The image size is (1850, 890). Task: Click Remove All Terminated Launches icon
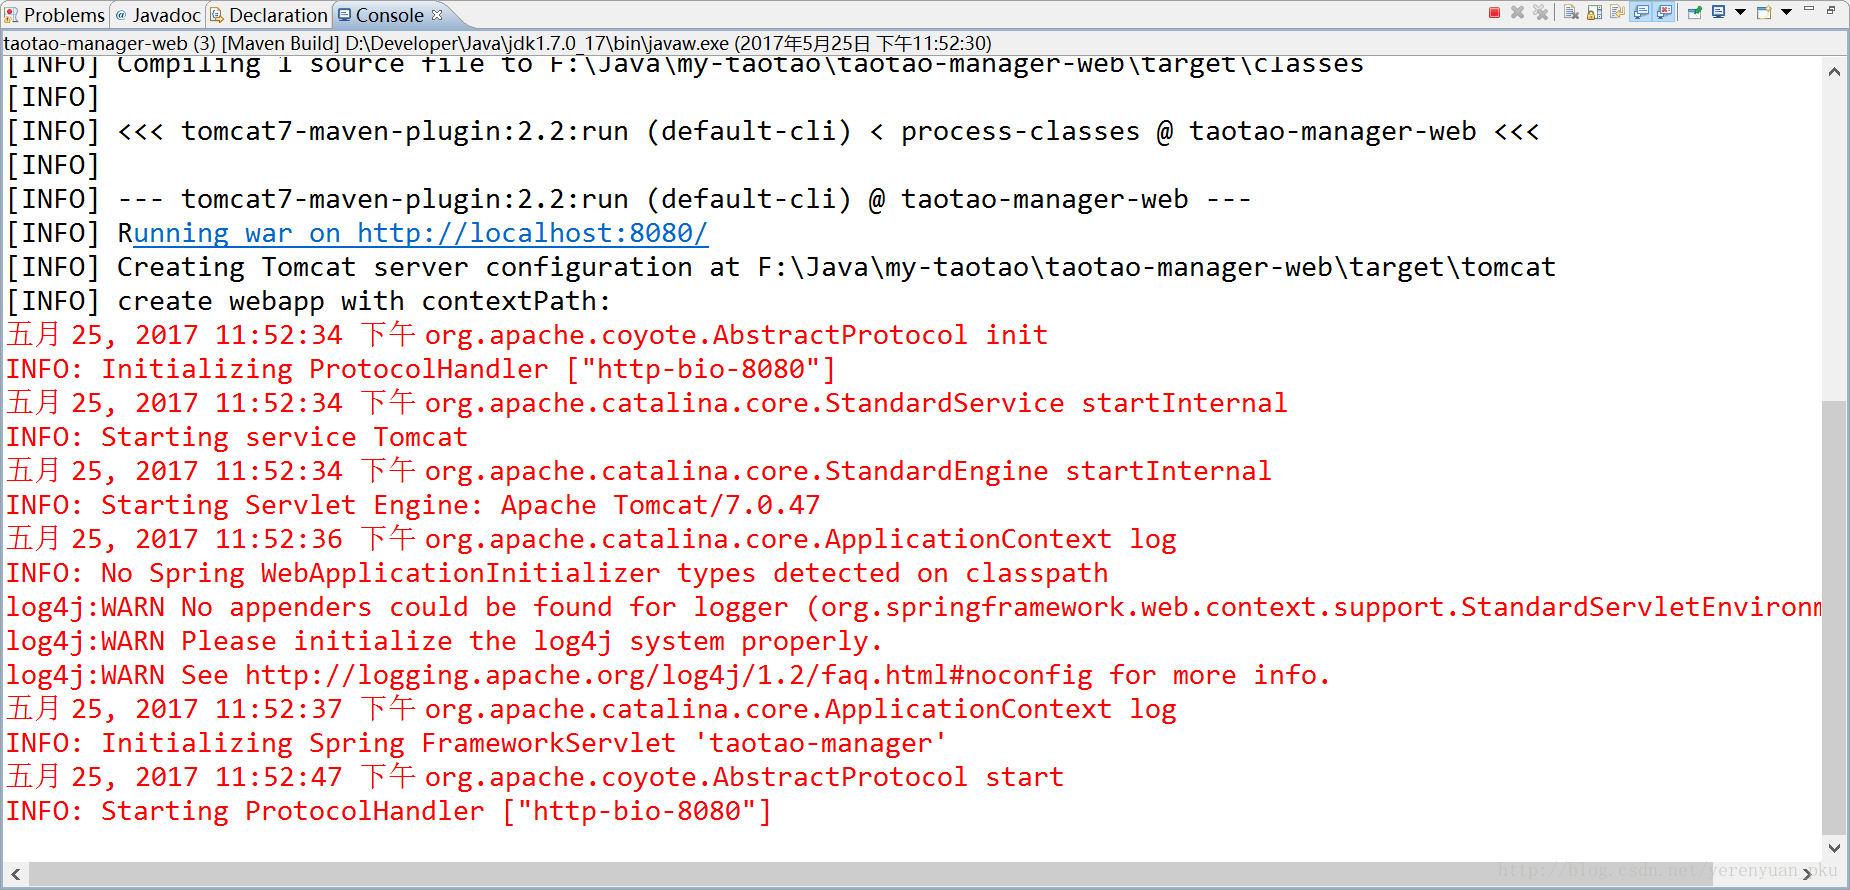pyautogui.click(x=1540, y=12)
